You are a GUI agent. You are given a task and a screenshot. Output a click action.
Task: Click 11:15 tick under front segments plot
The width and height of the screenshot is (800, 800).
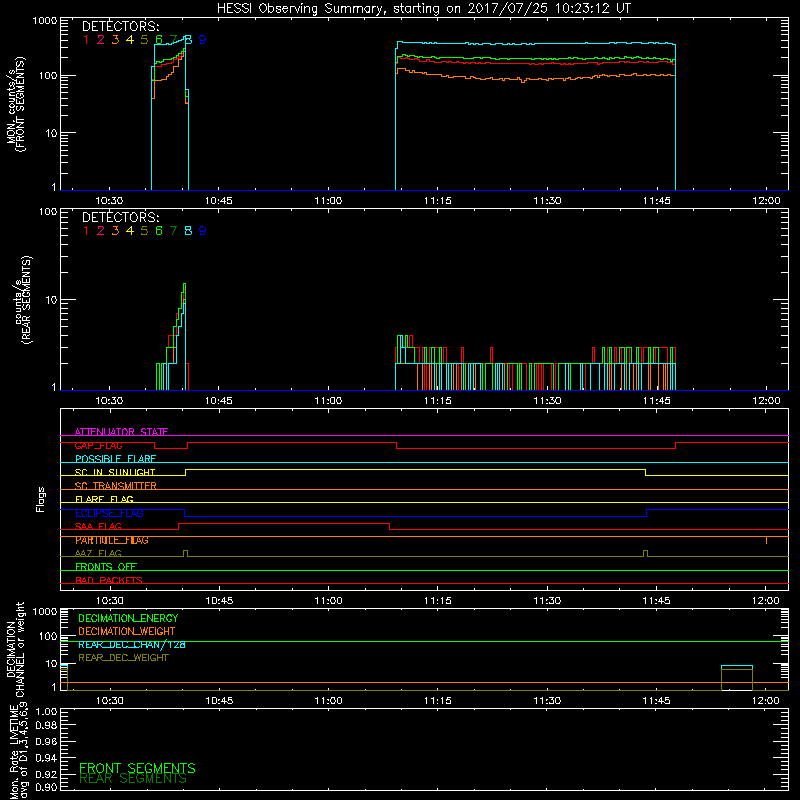(x=438, y=201)
